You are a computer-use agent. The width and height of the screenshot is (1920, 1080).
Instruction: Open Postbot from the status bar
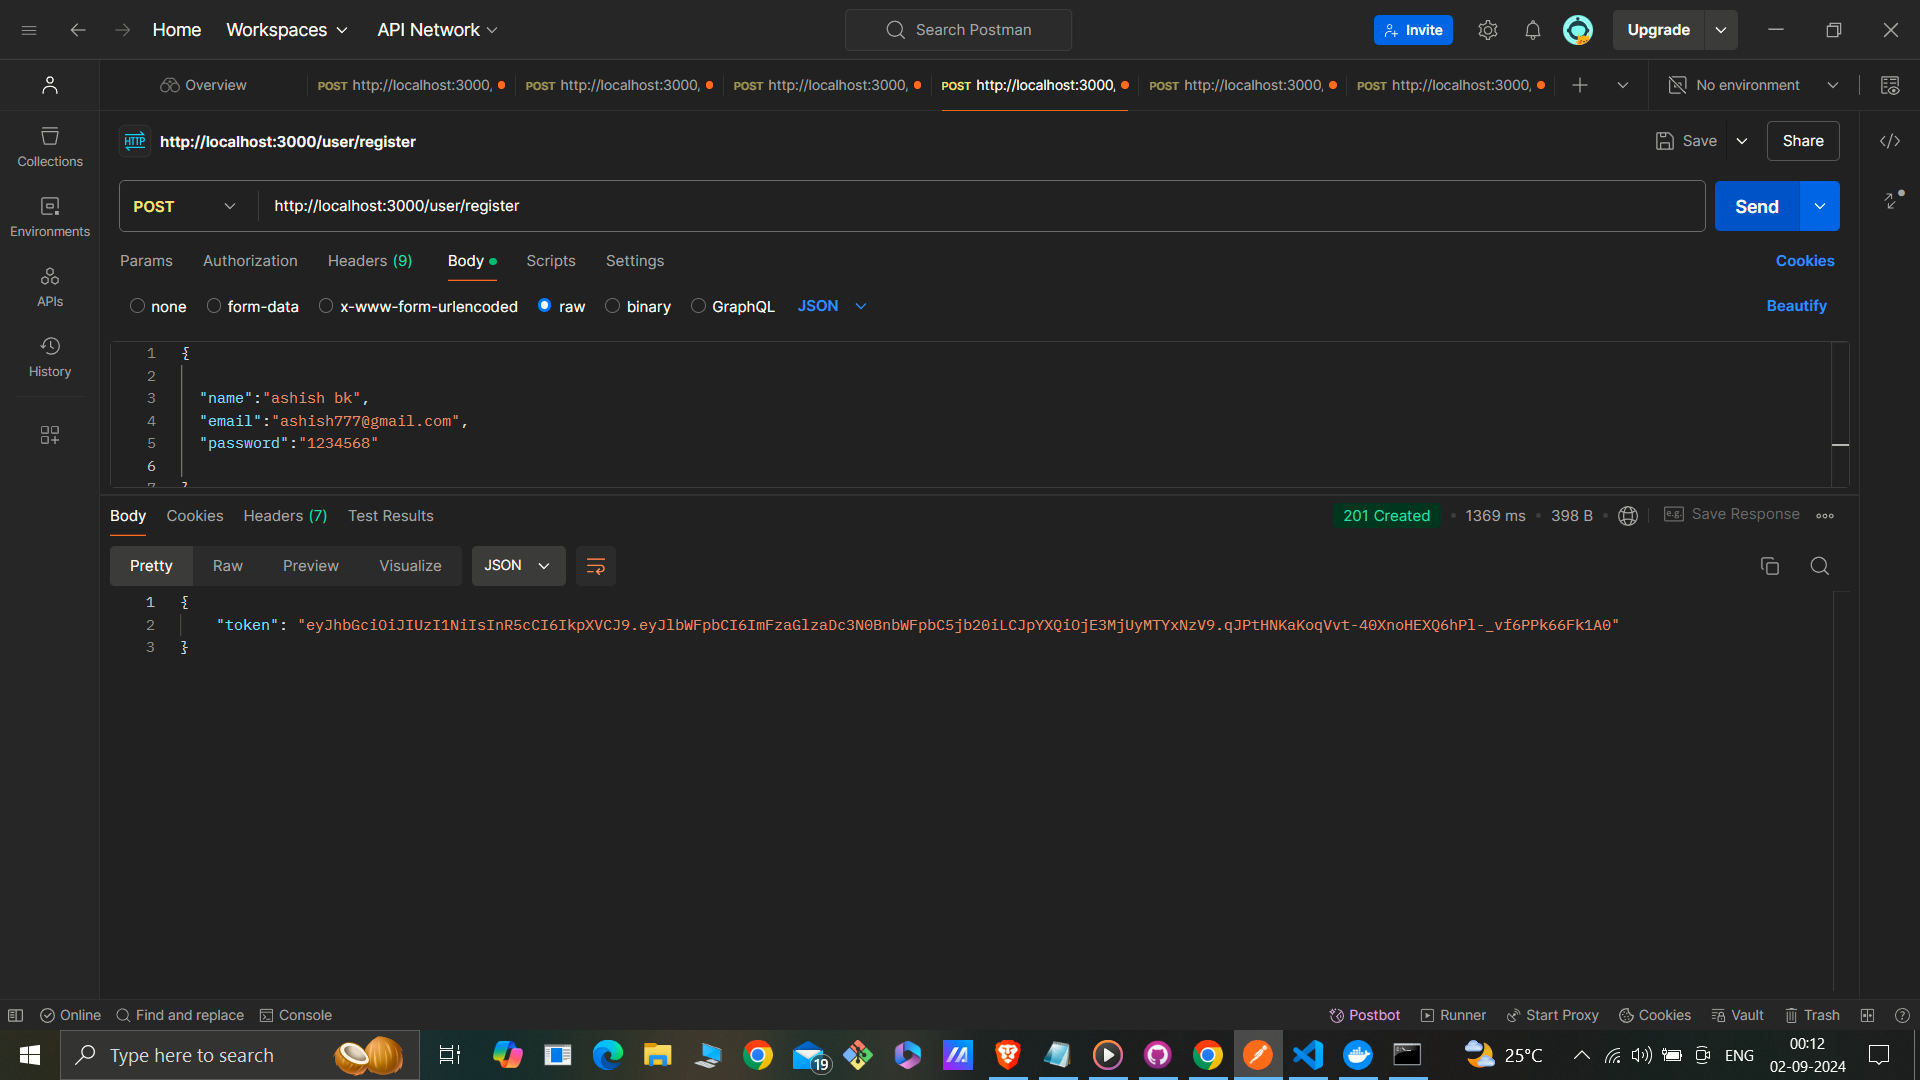click(1364, 1015)
